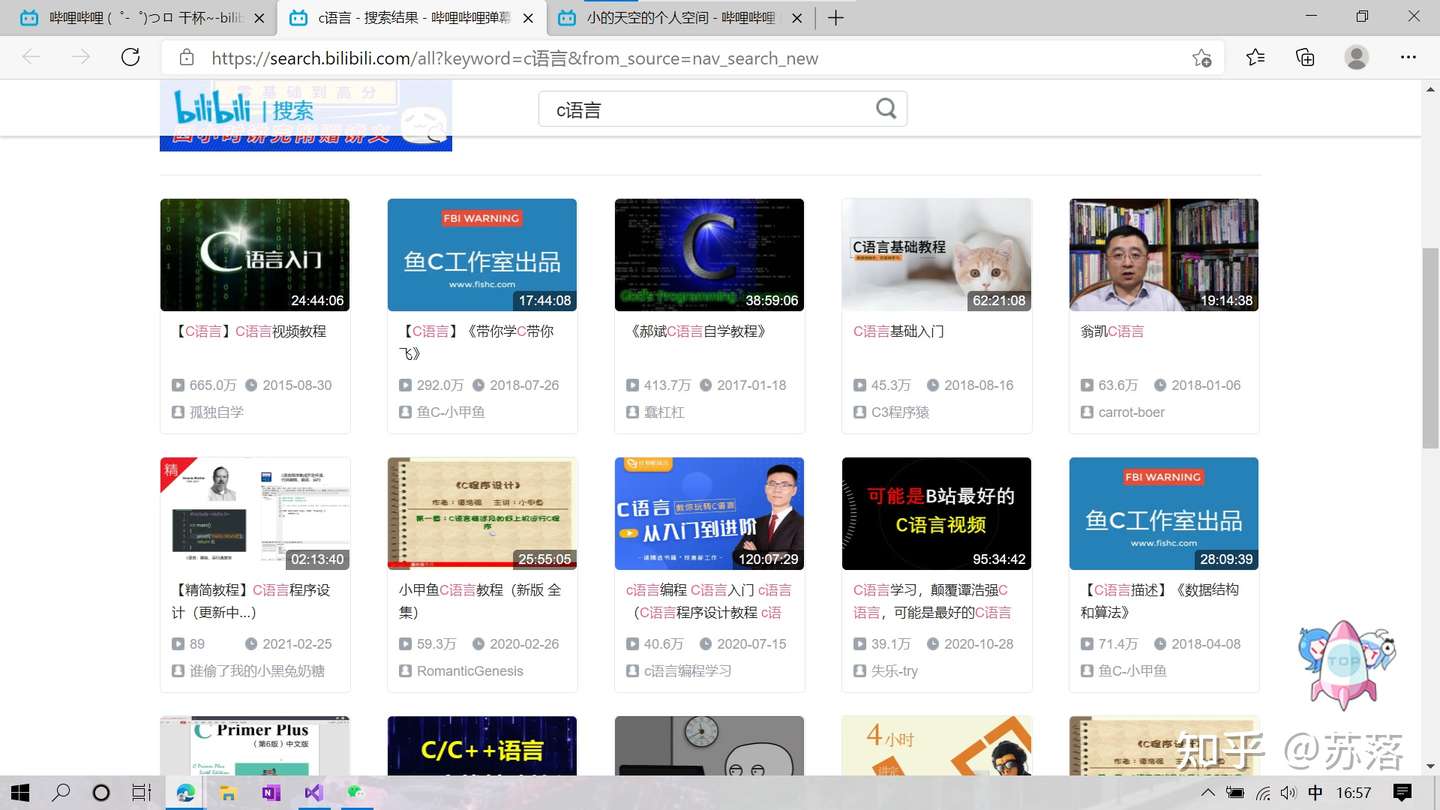
Task: Visit uploader carrot-boer's page
Action: coord(1131,412)
